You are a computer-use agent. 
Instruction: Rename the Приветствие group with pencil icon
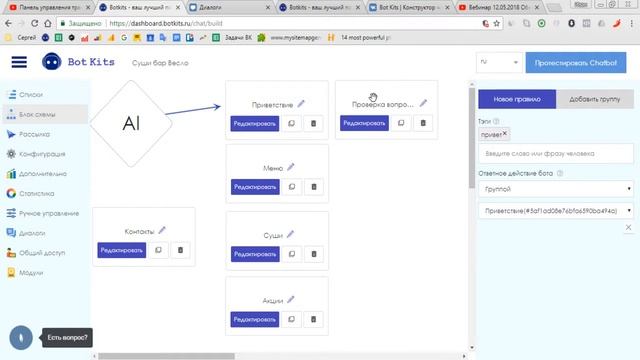point(301,104)
